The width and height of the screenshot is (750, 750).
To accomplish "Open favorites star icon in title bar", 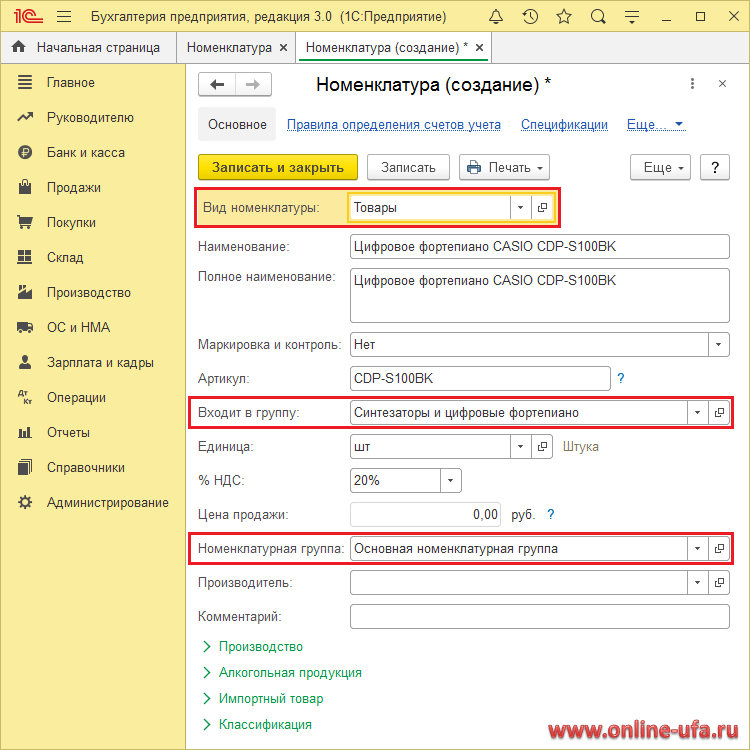I will [x=564, y=17].
